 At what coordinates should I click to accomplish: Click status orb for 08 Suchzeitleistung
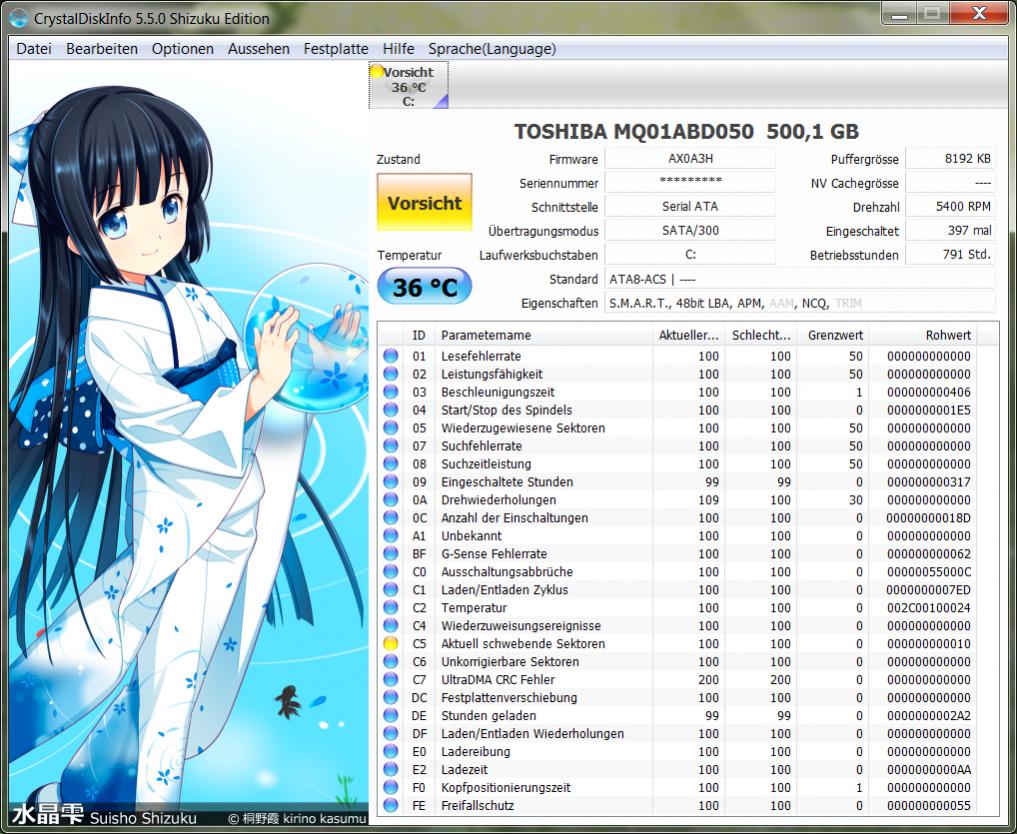click(390, 464)
